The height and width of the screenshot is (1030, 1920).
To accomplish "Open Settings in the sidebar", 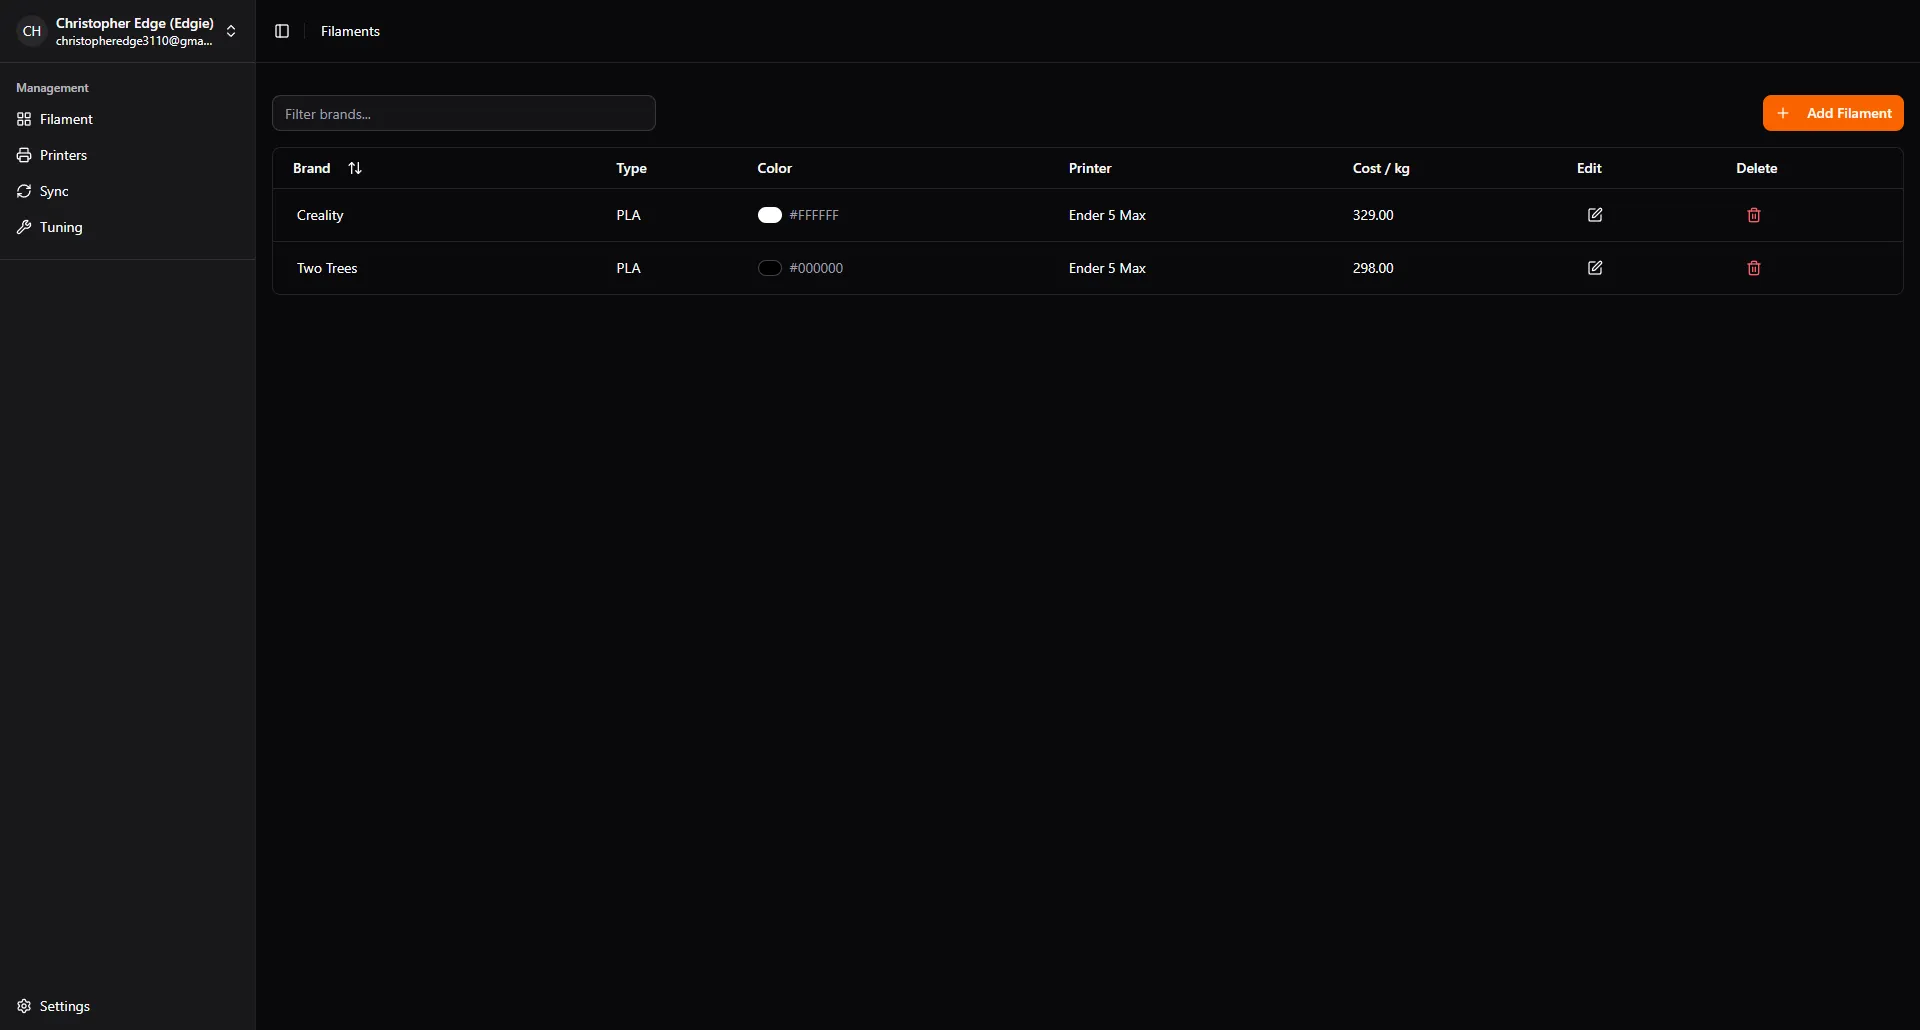I will [128, 1006].
